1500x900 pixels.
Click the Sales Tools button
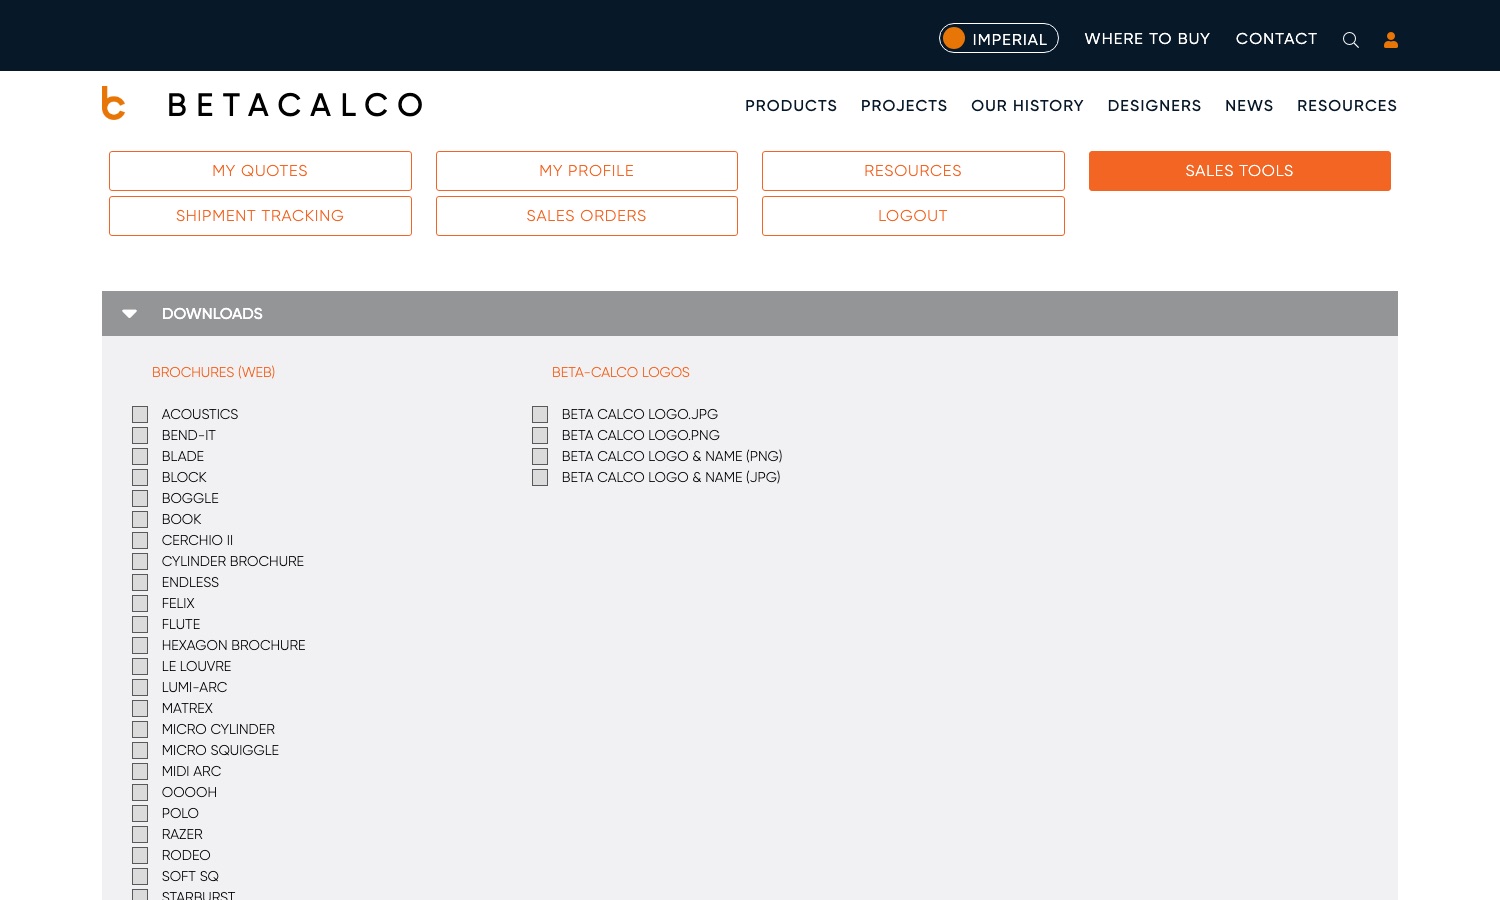click(x=1239, y=171)
